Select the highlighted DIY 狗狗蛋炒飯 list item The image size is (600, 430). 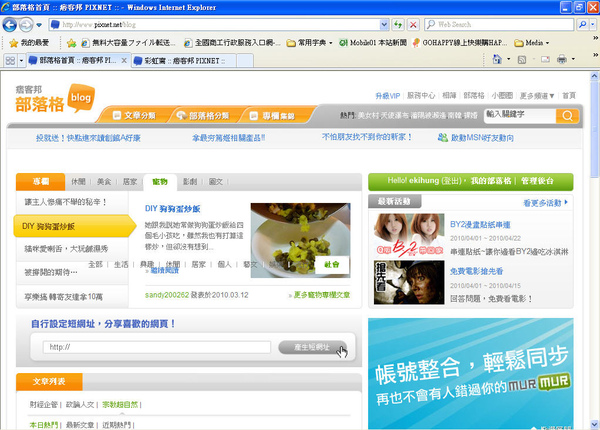point(74,226)
